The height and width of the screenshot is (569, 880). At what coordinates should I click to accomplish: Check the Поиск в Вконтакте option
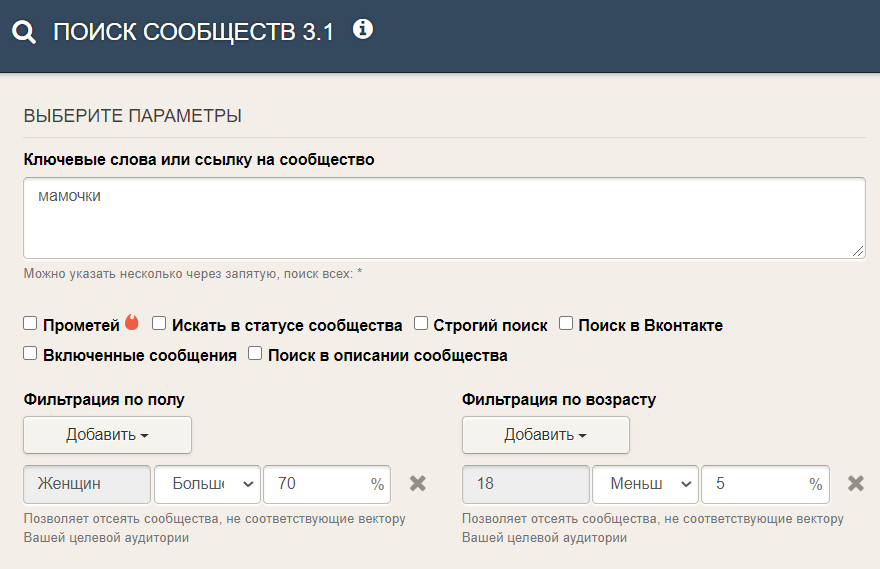(x=566, y=324)
